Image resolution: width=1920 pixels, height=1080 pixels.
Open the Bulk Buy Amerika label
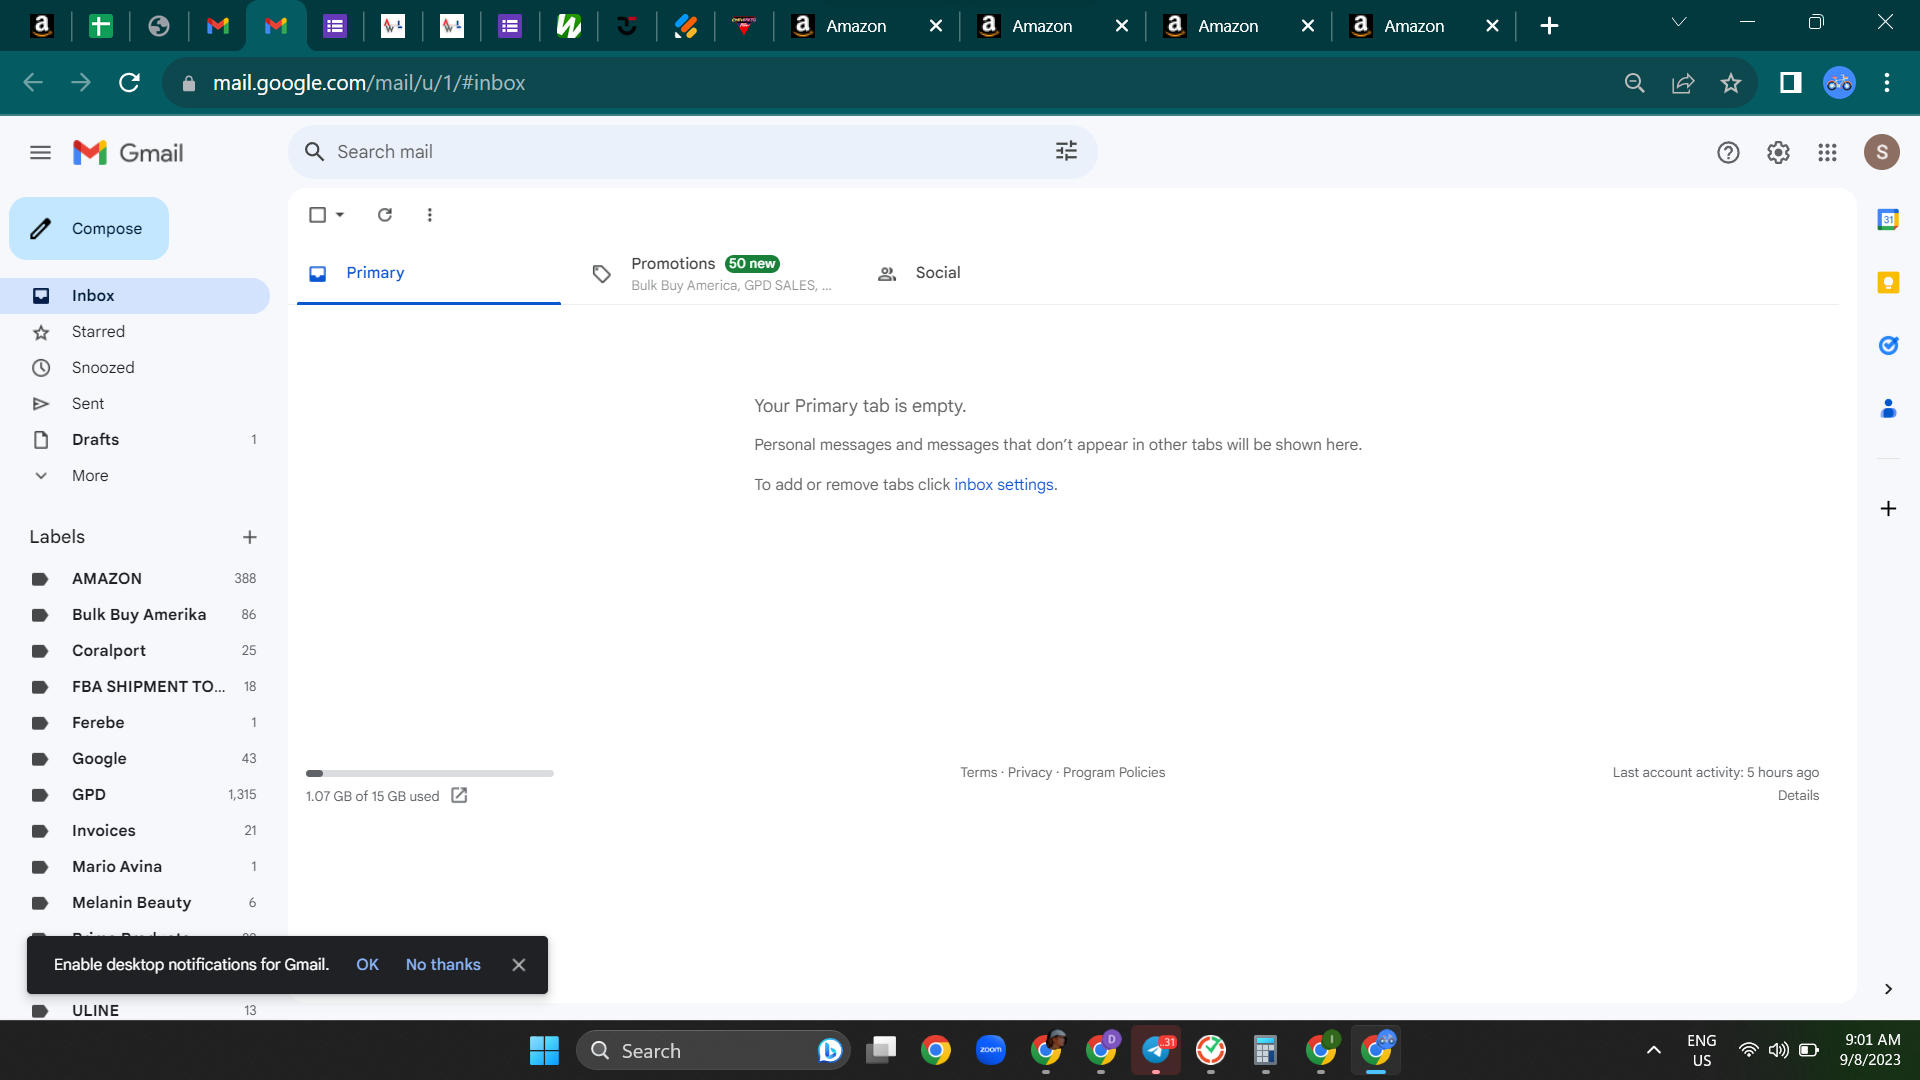click(135, 615)
